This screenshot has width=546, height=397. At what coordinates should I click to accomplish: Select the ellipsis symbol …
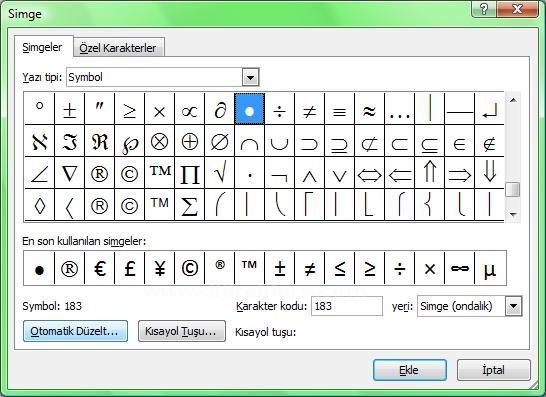tap(399, 109)
